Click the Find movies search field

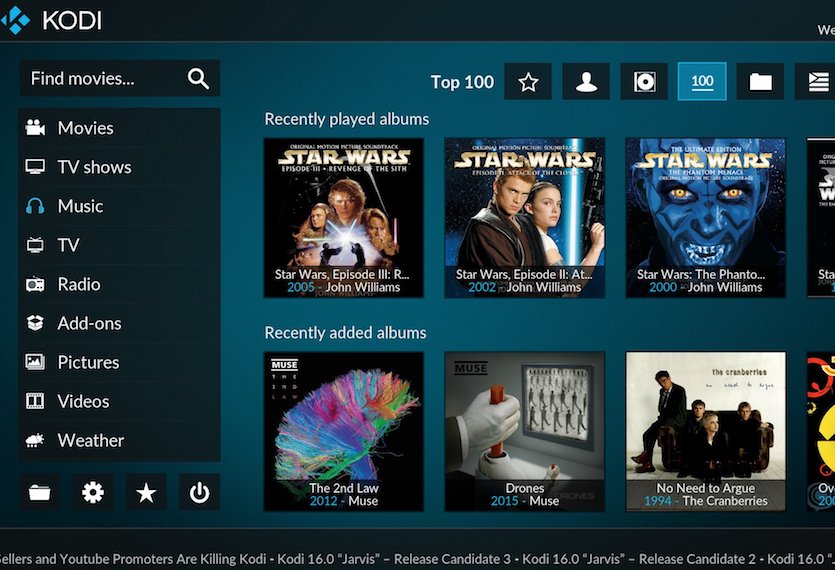100,79
